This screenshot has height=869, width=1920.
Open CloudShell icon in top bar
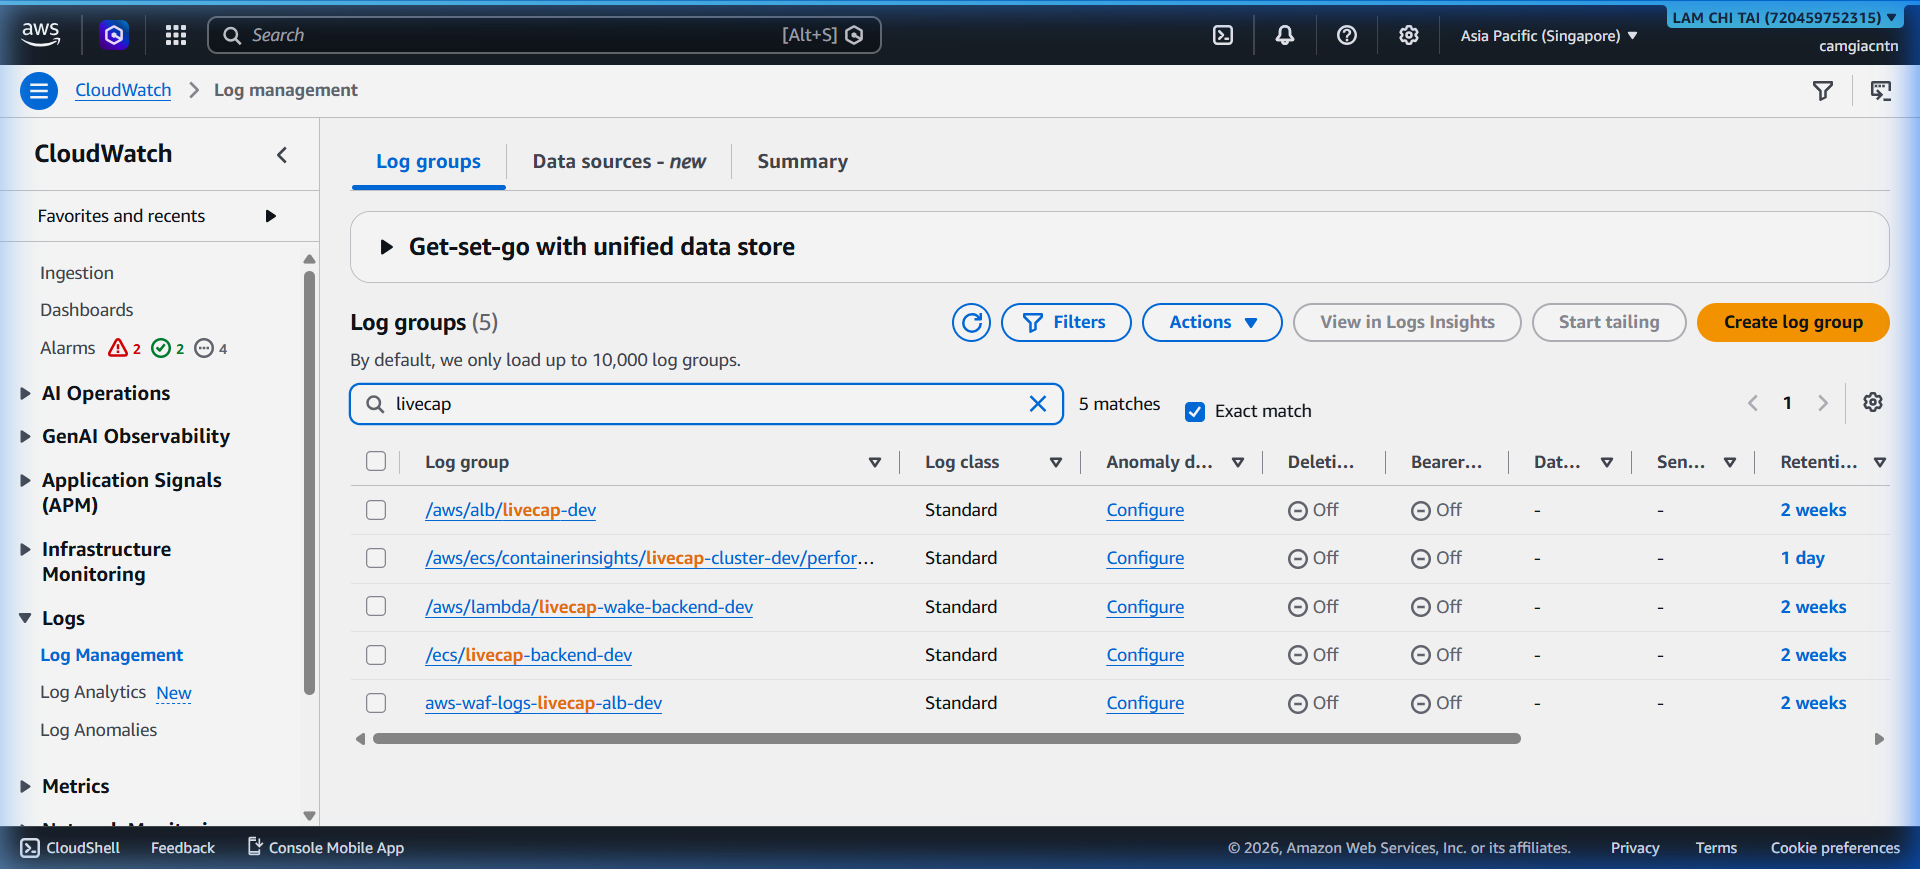coord(1223,35)
